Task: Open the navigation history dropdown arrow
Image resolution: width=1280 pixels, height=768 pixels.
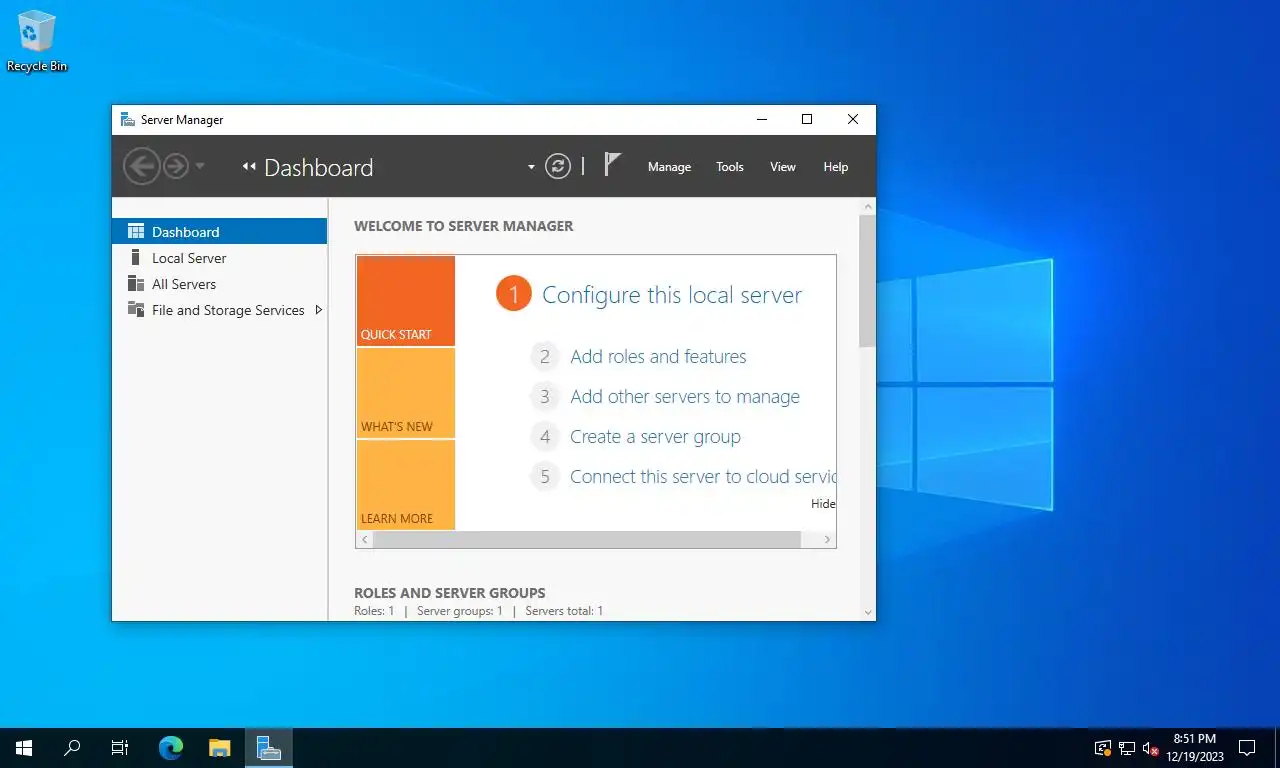Action: pyautogui.click(x=200, y=166)
